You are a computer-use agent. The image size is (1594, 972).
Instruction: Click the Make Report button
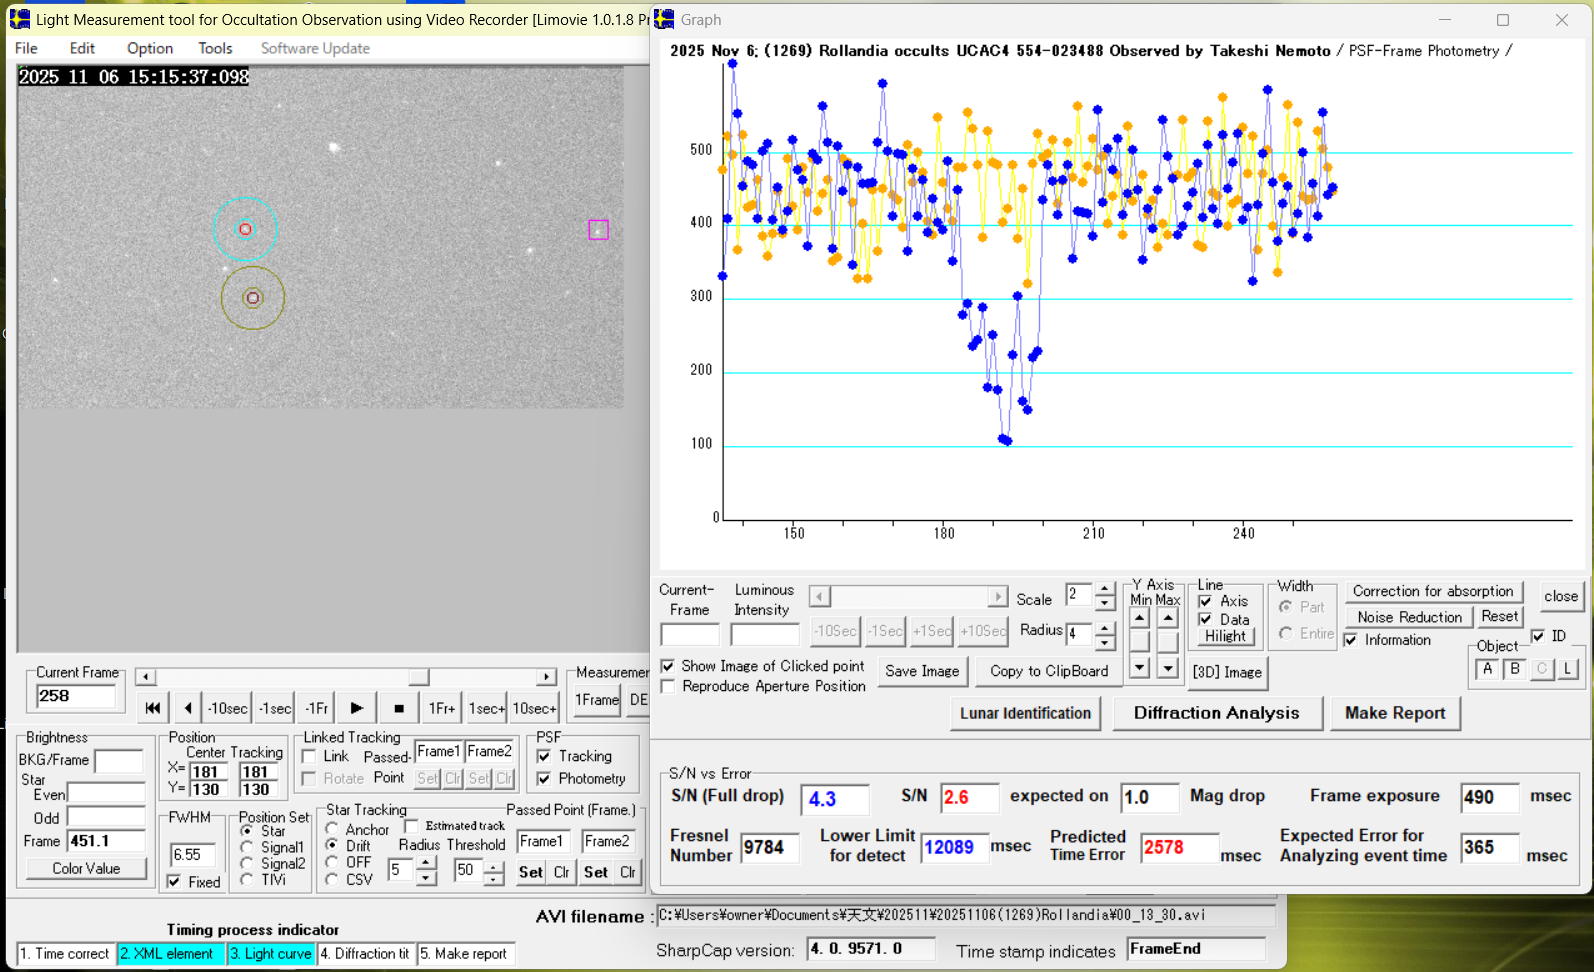(1394, 713)
